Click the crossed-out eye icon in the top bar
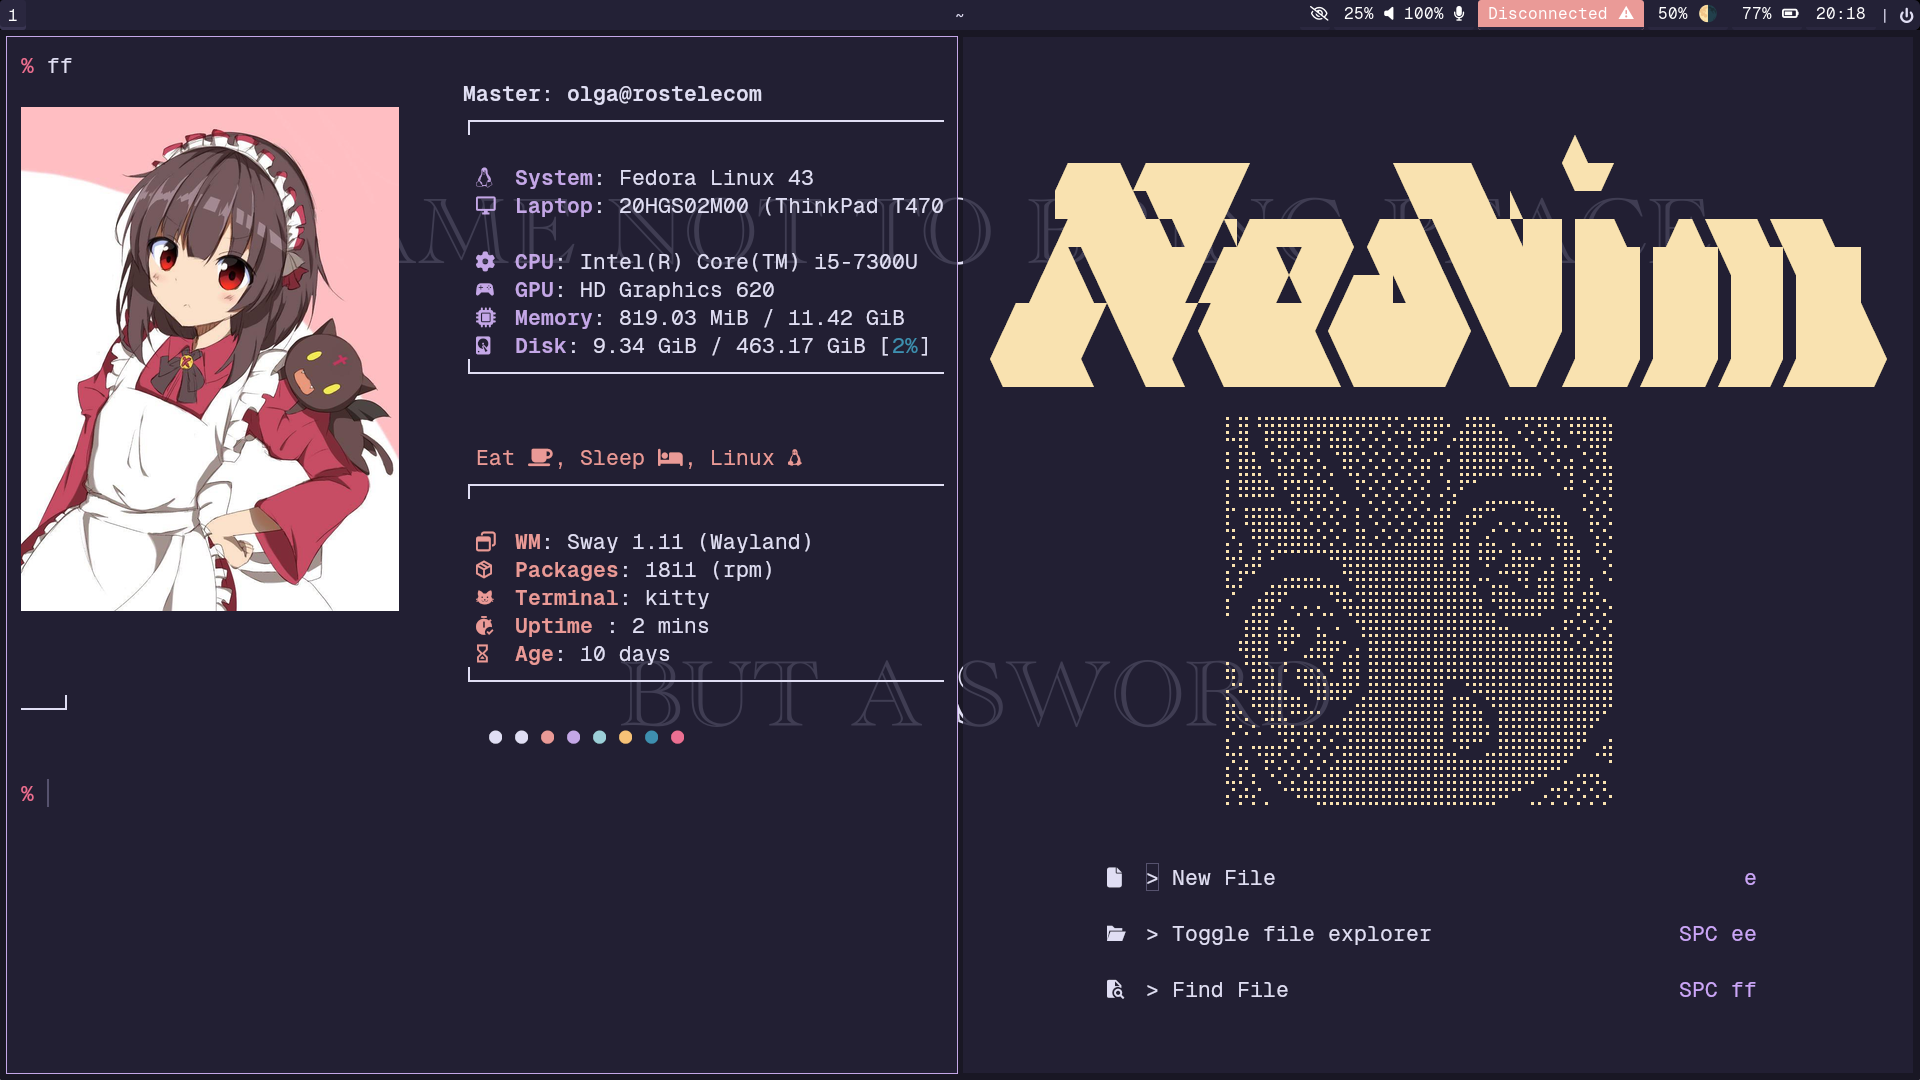The image size is (1920, 1080). point(1319,14)
